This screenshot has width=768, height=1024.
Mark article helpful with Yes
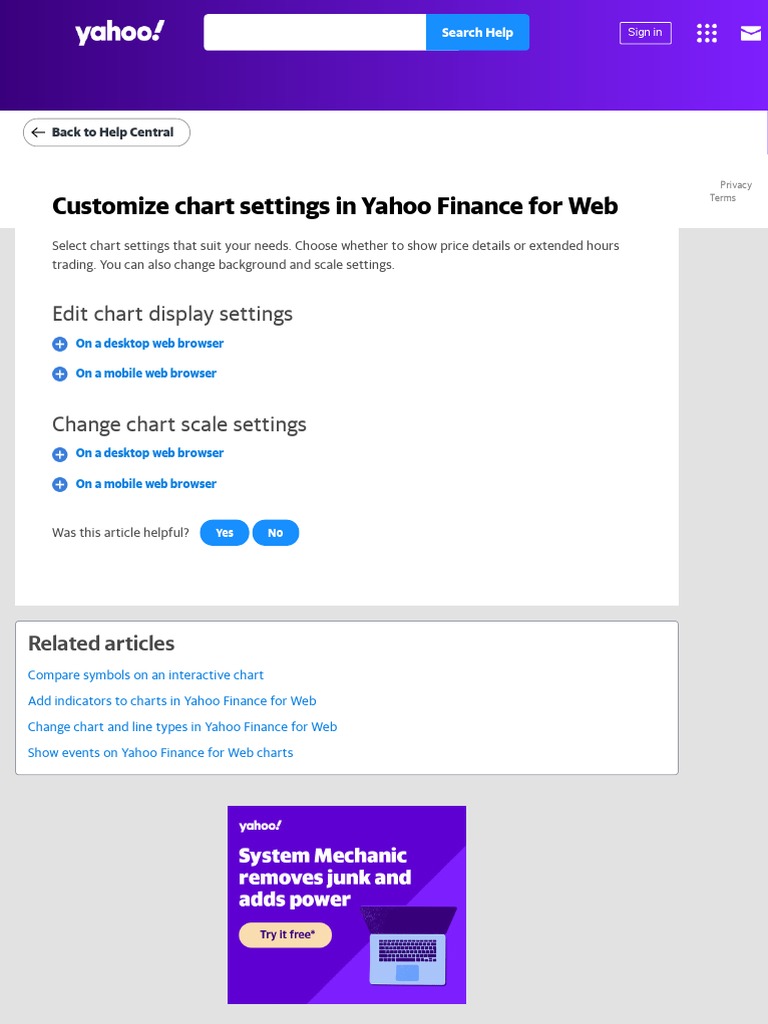tap(225, 533)
